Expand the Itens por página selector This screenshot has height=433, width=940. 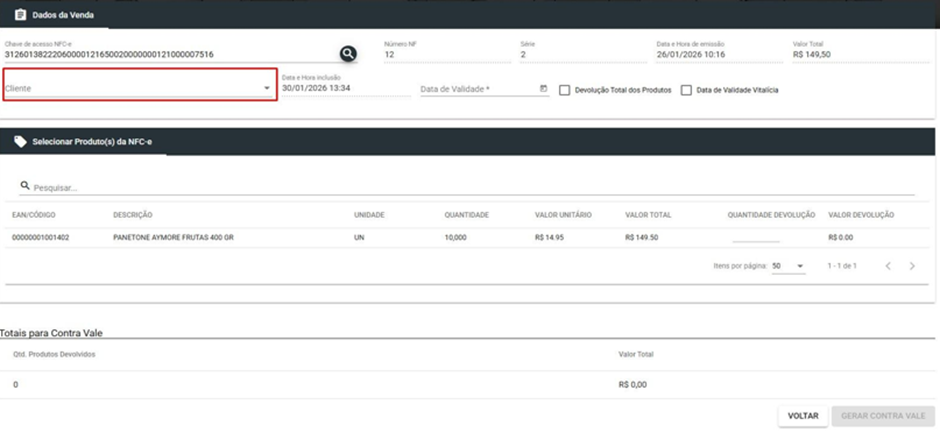click(788, 266)
